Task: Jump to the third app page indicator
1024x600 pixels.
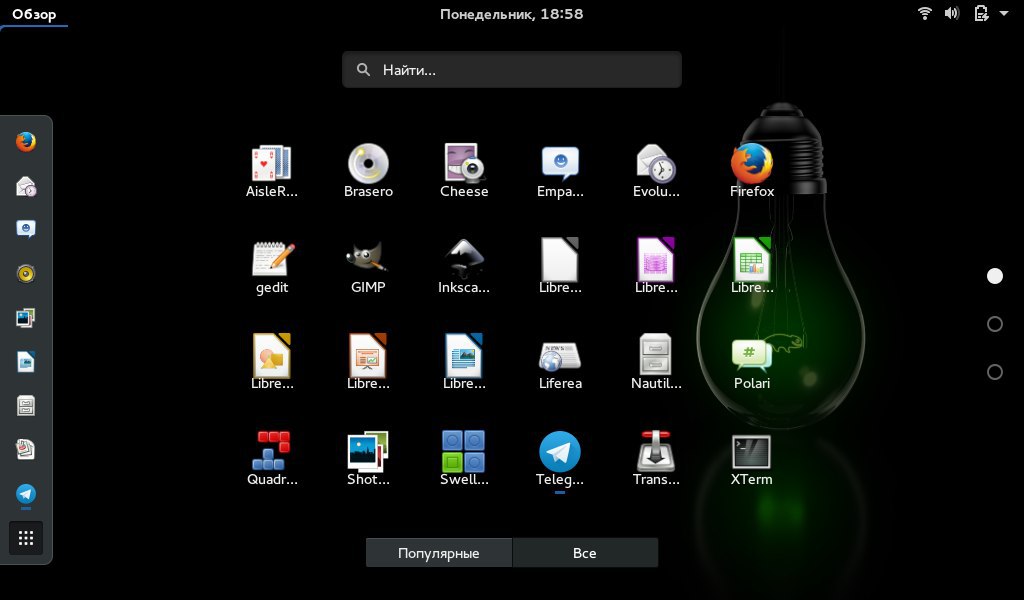Action: 995,371
